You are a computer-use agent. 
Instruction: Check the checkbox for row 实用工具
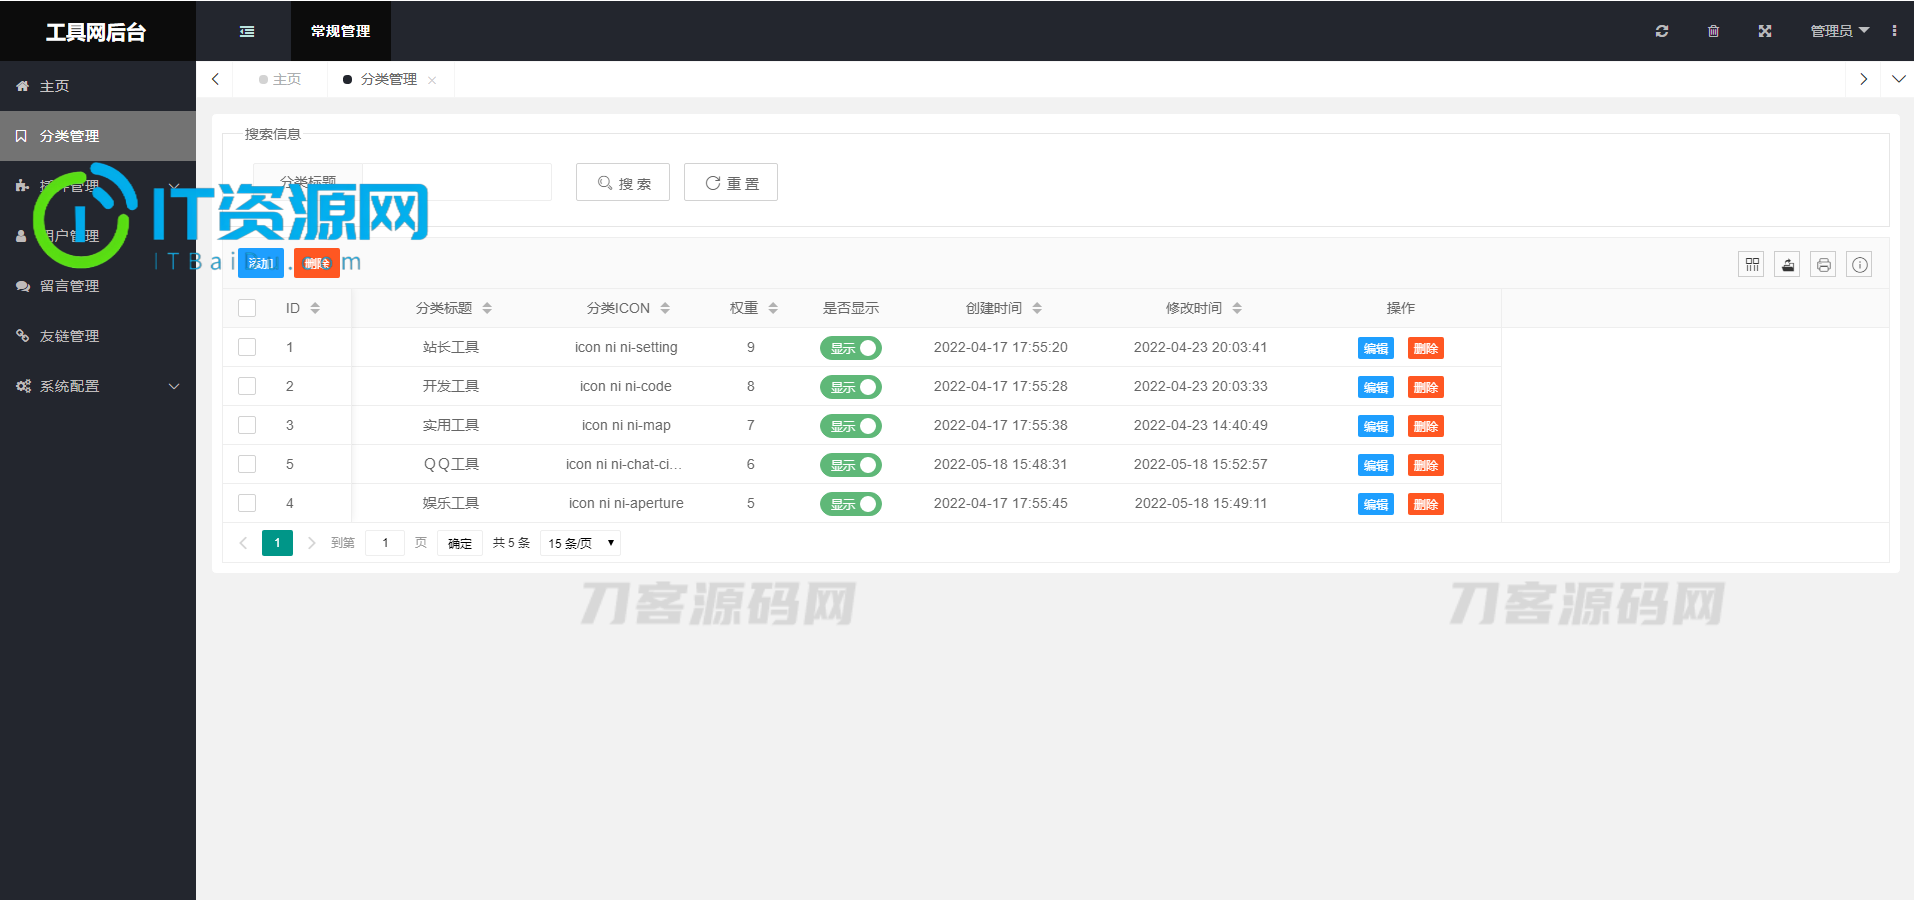[247, 425]
